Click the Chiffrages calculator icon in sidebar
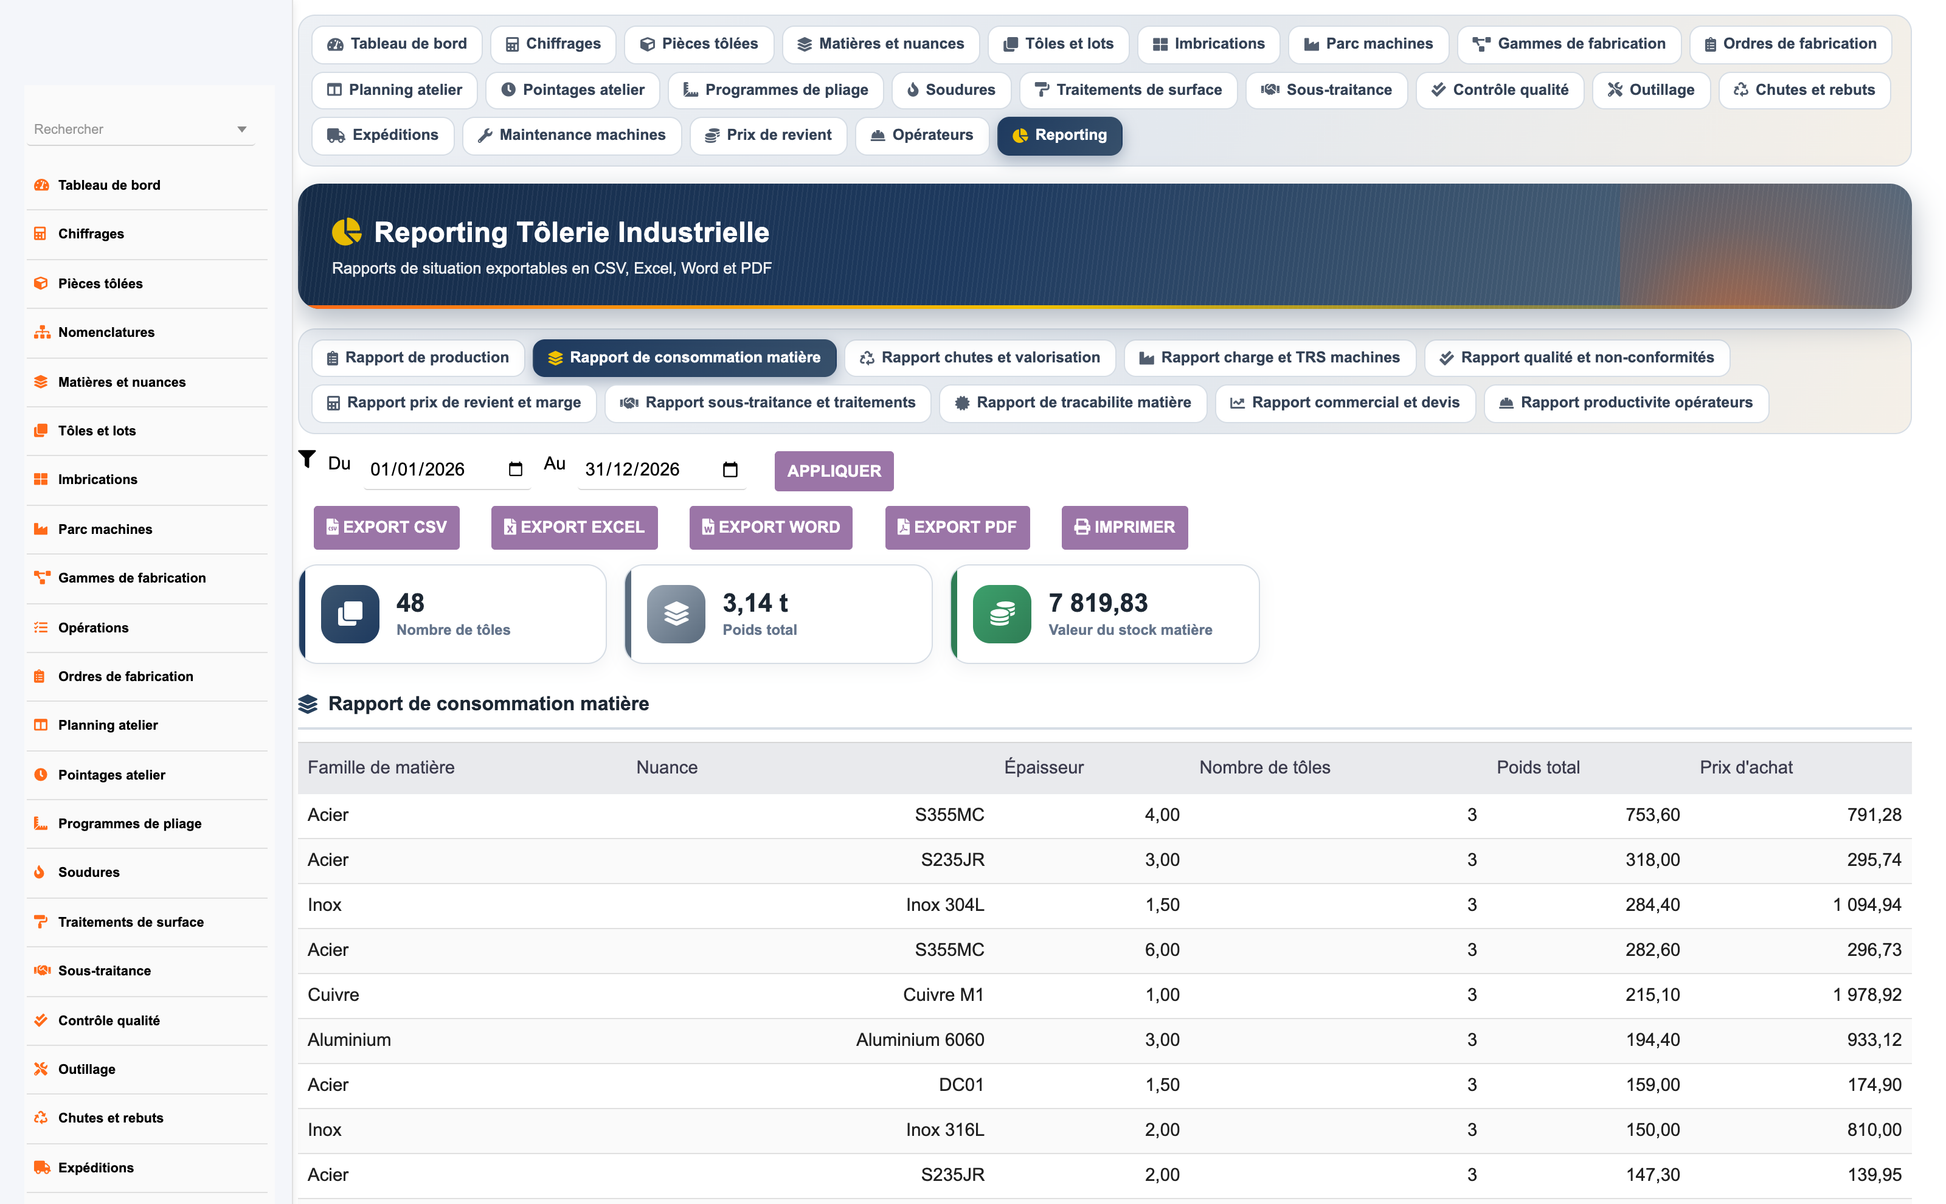Viewport: 1946px width, 1204px height. pyautogui.click(x=41, y=234)
